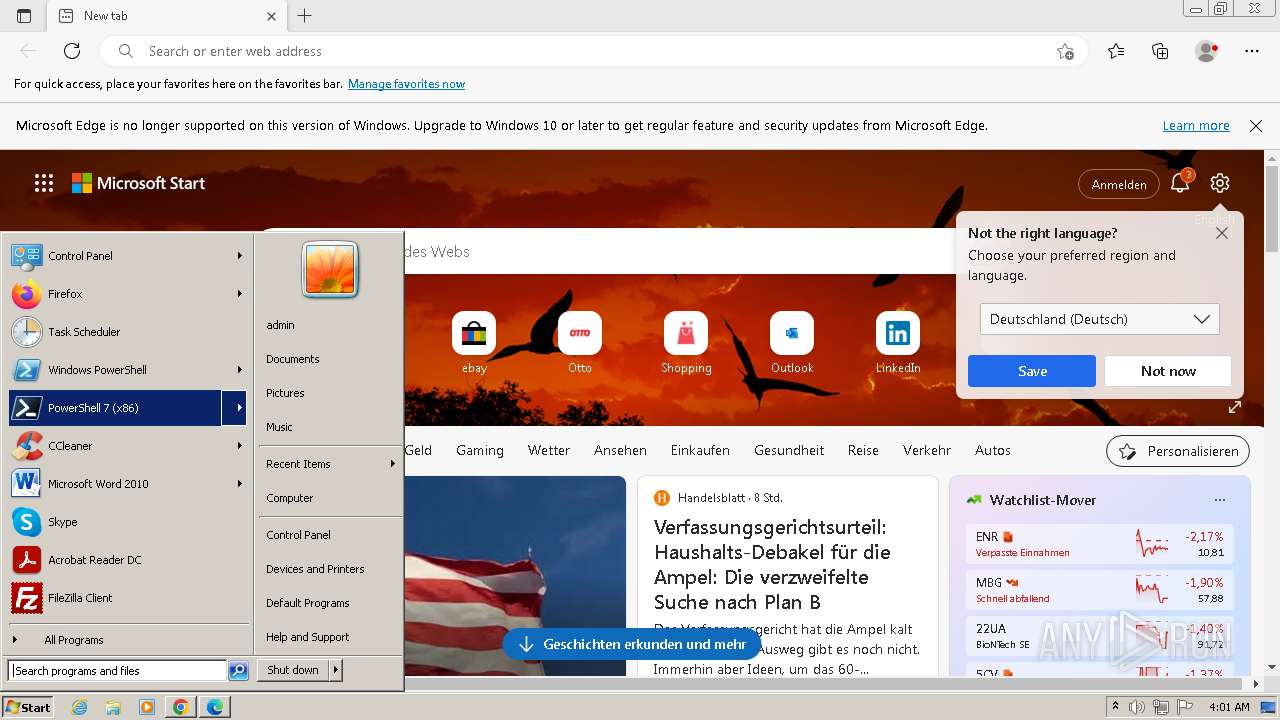Image resolution: width=1280 pixels, height=720 pixels.
Task: Open Manage favorites now link
Action: (406, 84)
